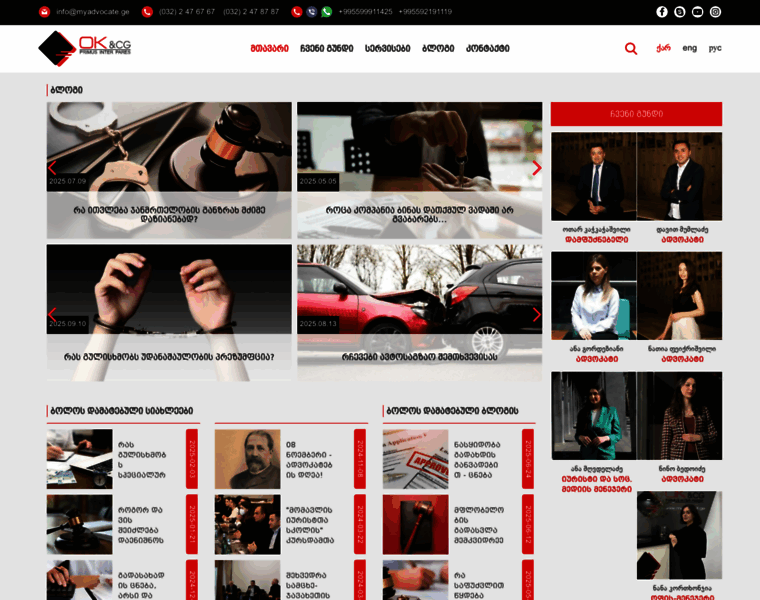The height and width of the screenshot is (600, 760).
Task: Click the იურისტი და სოც. მედიის მენეჯერი label
Action: point(597,484)
